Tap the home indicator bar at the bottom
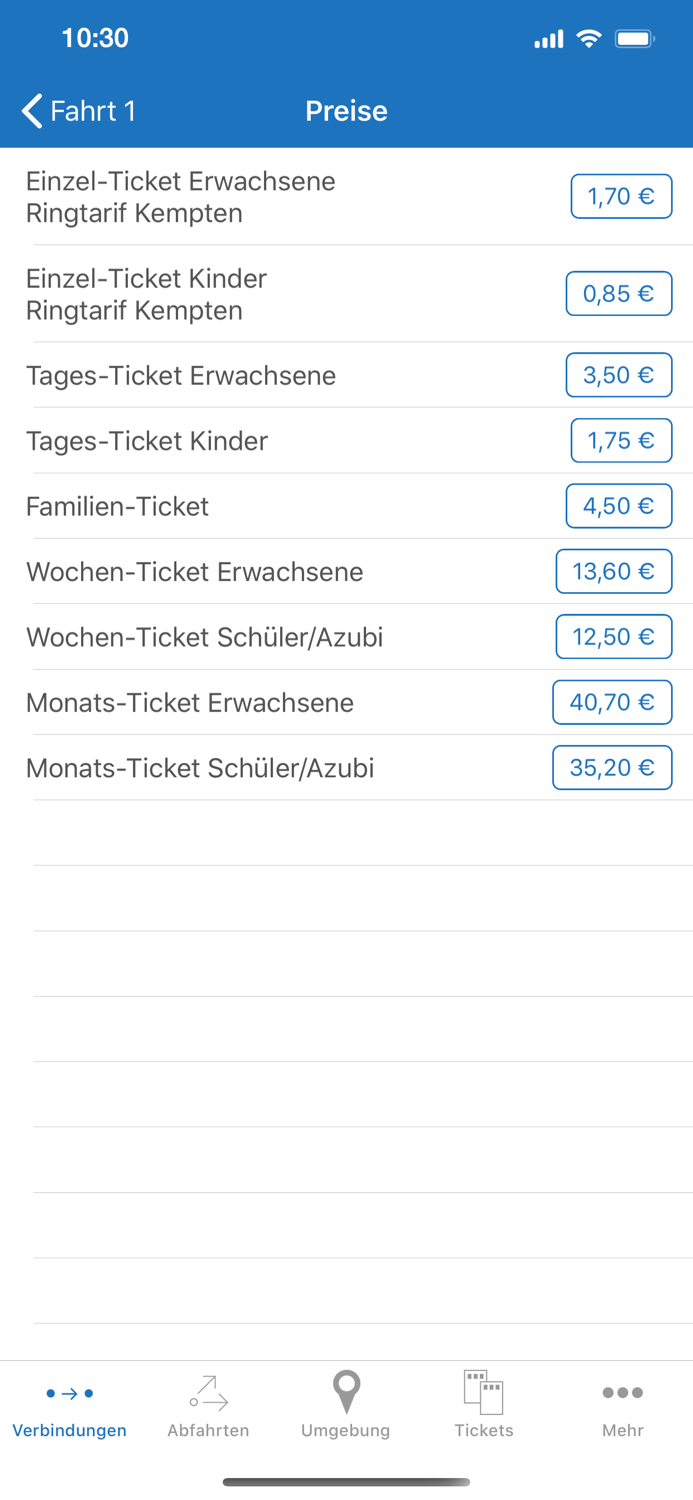This screenshot has height=1500, width=693. point(346,1482)
